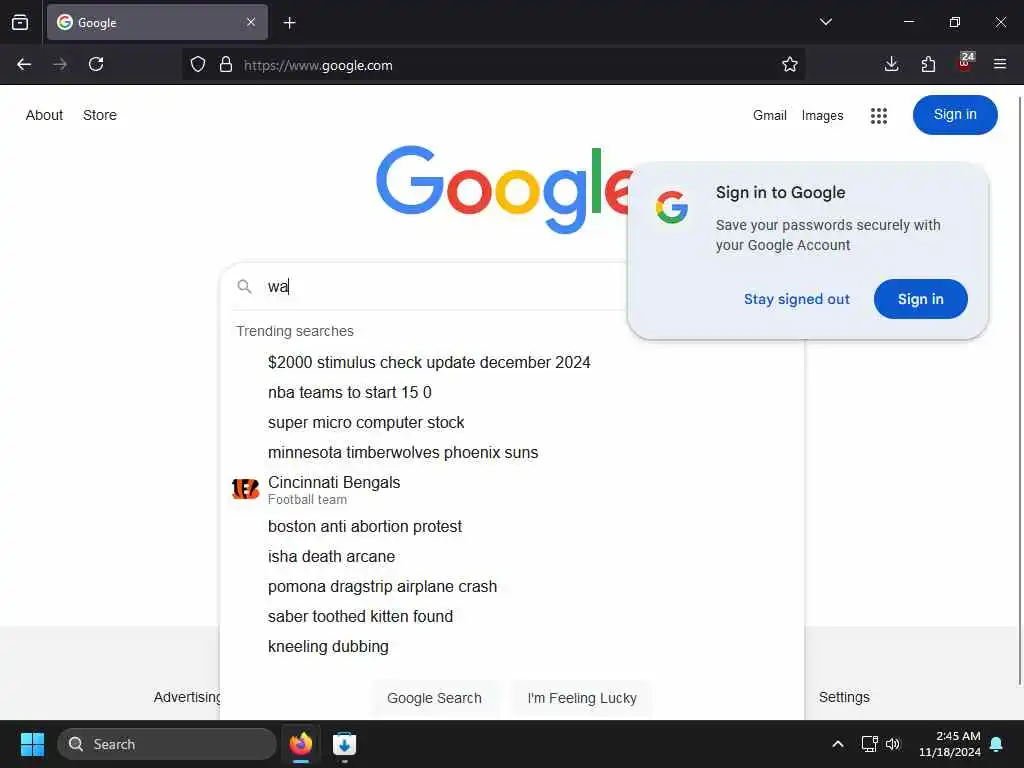This screenshot has height=768, width=1024.
Task: Bookmark this page with star icon
Action: 790,64
